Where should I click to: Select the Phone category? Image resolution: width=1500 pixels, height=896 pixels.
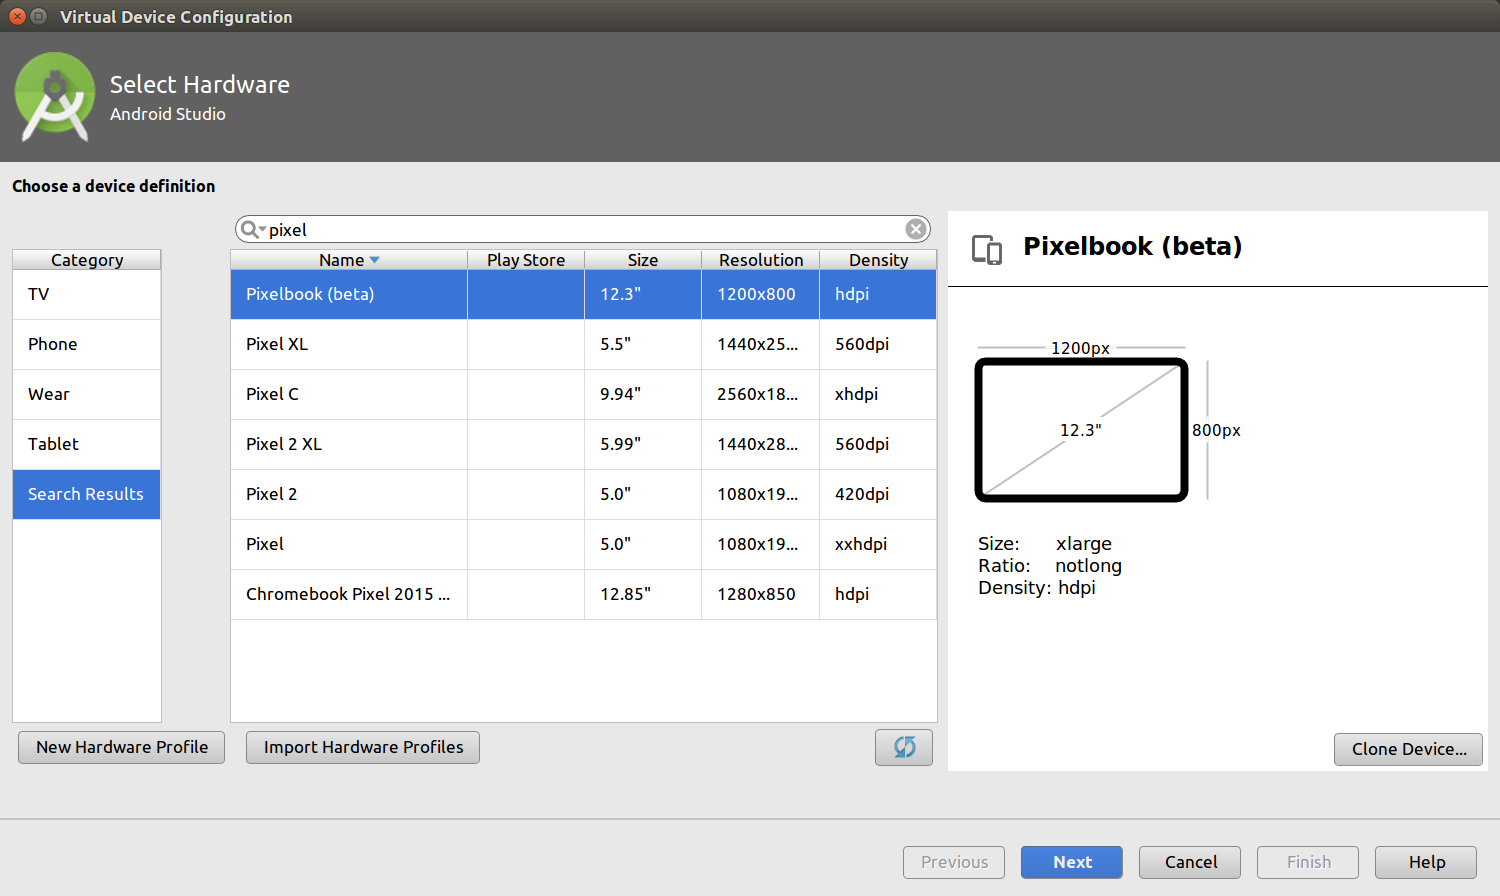(x=87, y=344)
